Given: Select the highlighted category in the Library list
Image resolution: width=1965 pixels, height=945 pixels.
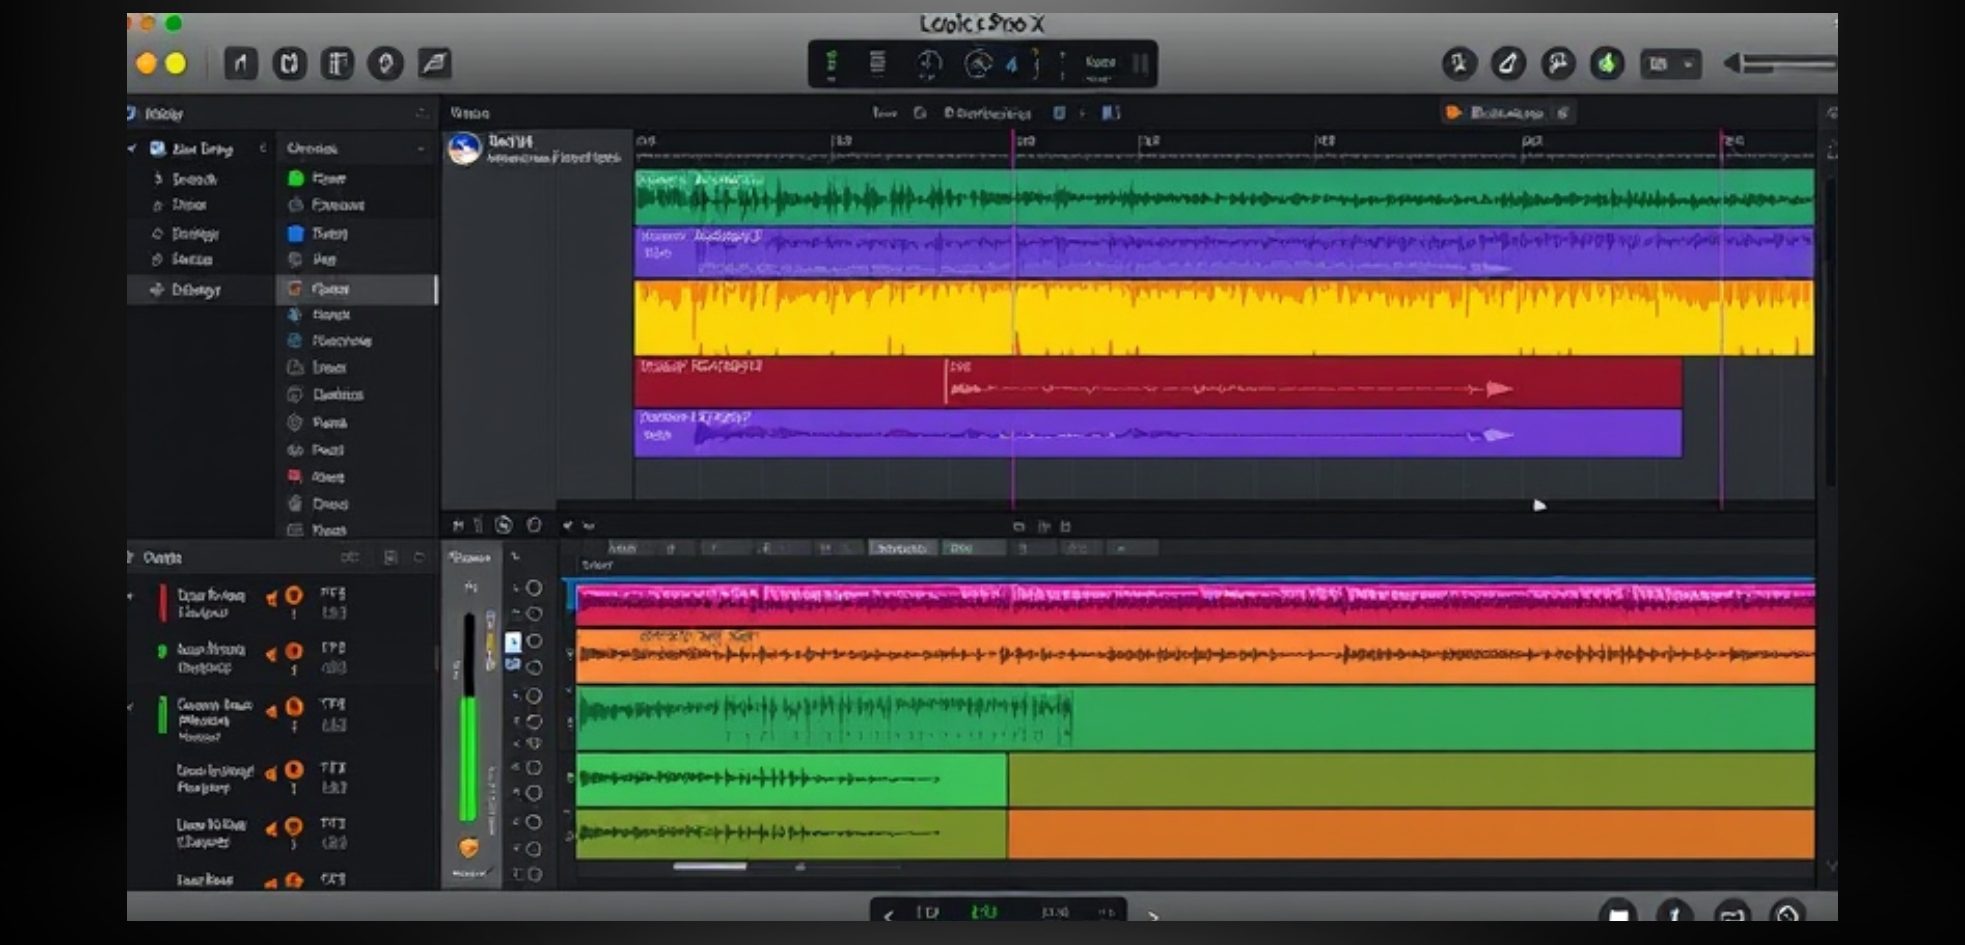Looking at the screenshot, I should click(355, 288).
